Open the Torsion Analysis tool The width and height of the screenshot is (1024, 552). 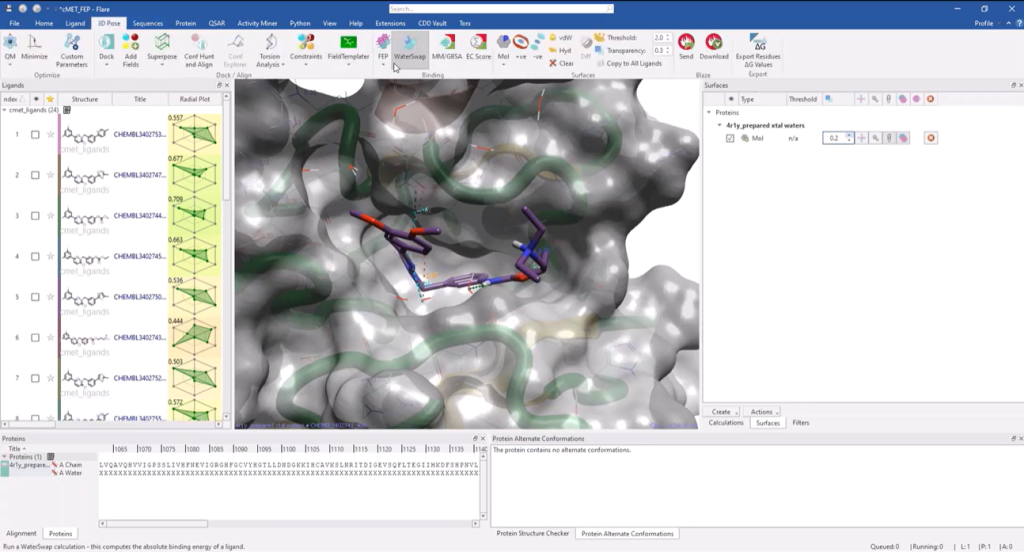pyautogui.click(x=270, y=50)
